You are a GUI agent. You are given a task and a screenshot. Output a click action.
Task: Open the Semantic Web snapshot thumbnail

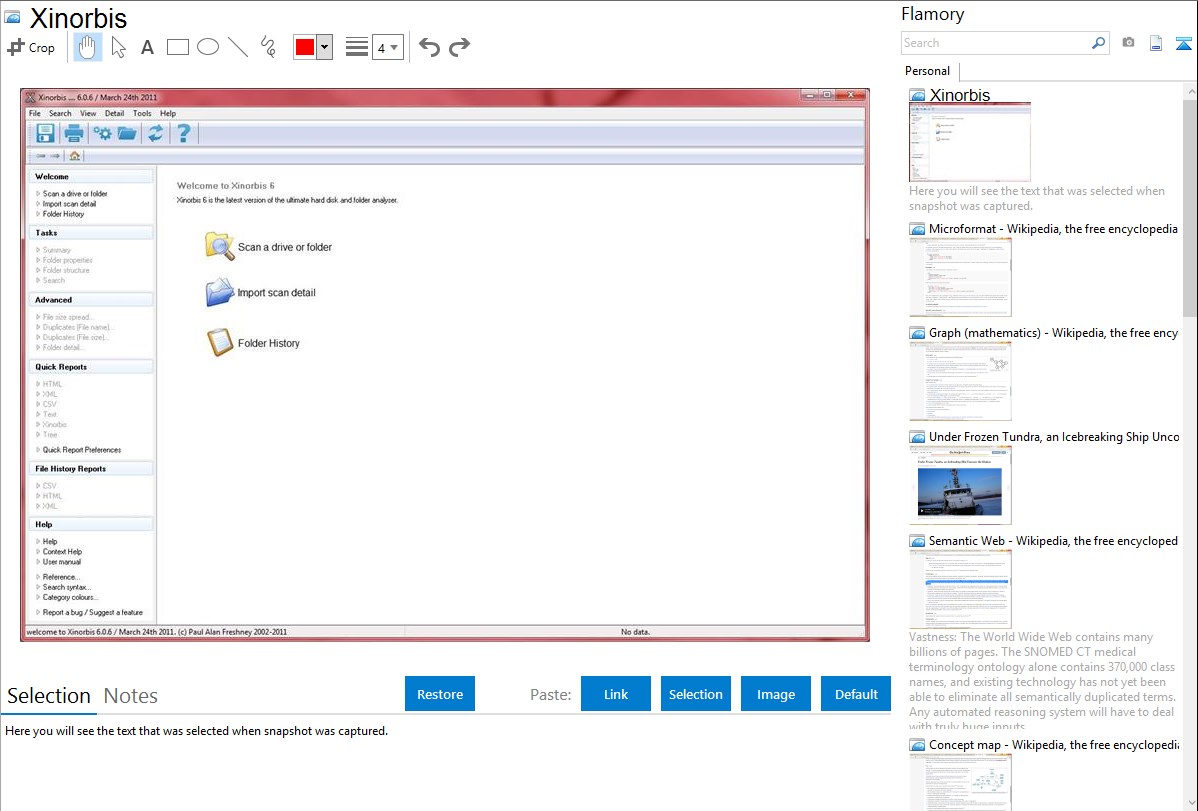[x=960, y=588]
